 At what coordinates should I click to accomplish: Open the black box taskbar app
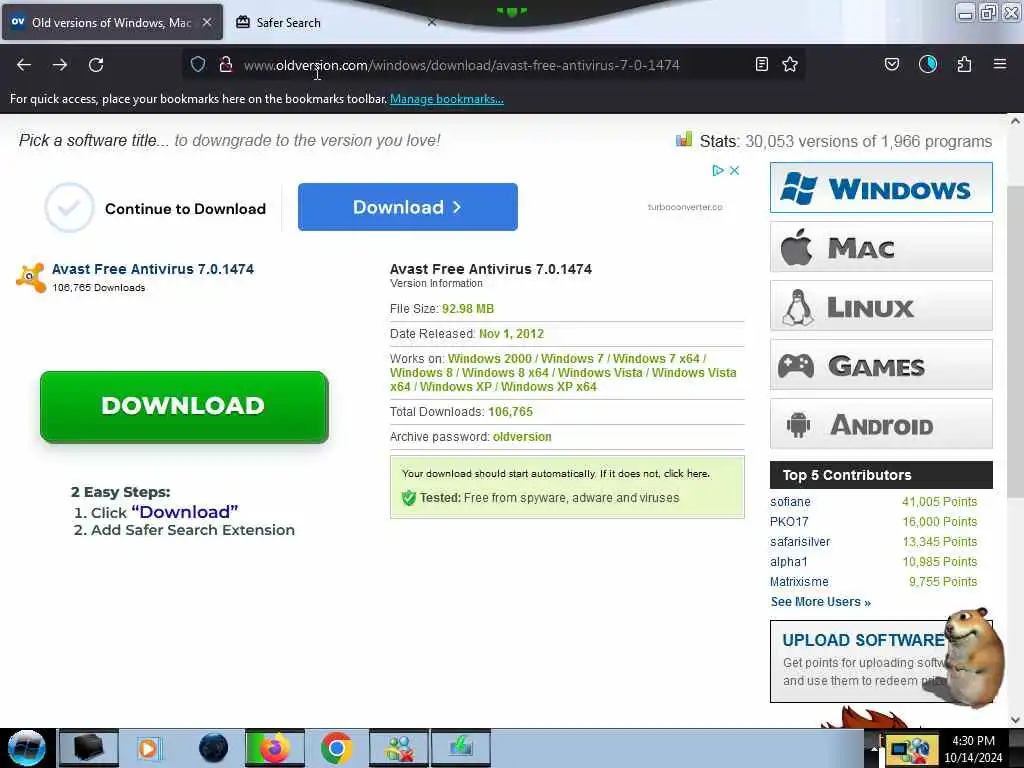(x=88, y=748)
